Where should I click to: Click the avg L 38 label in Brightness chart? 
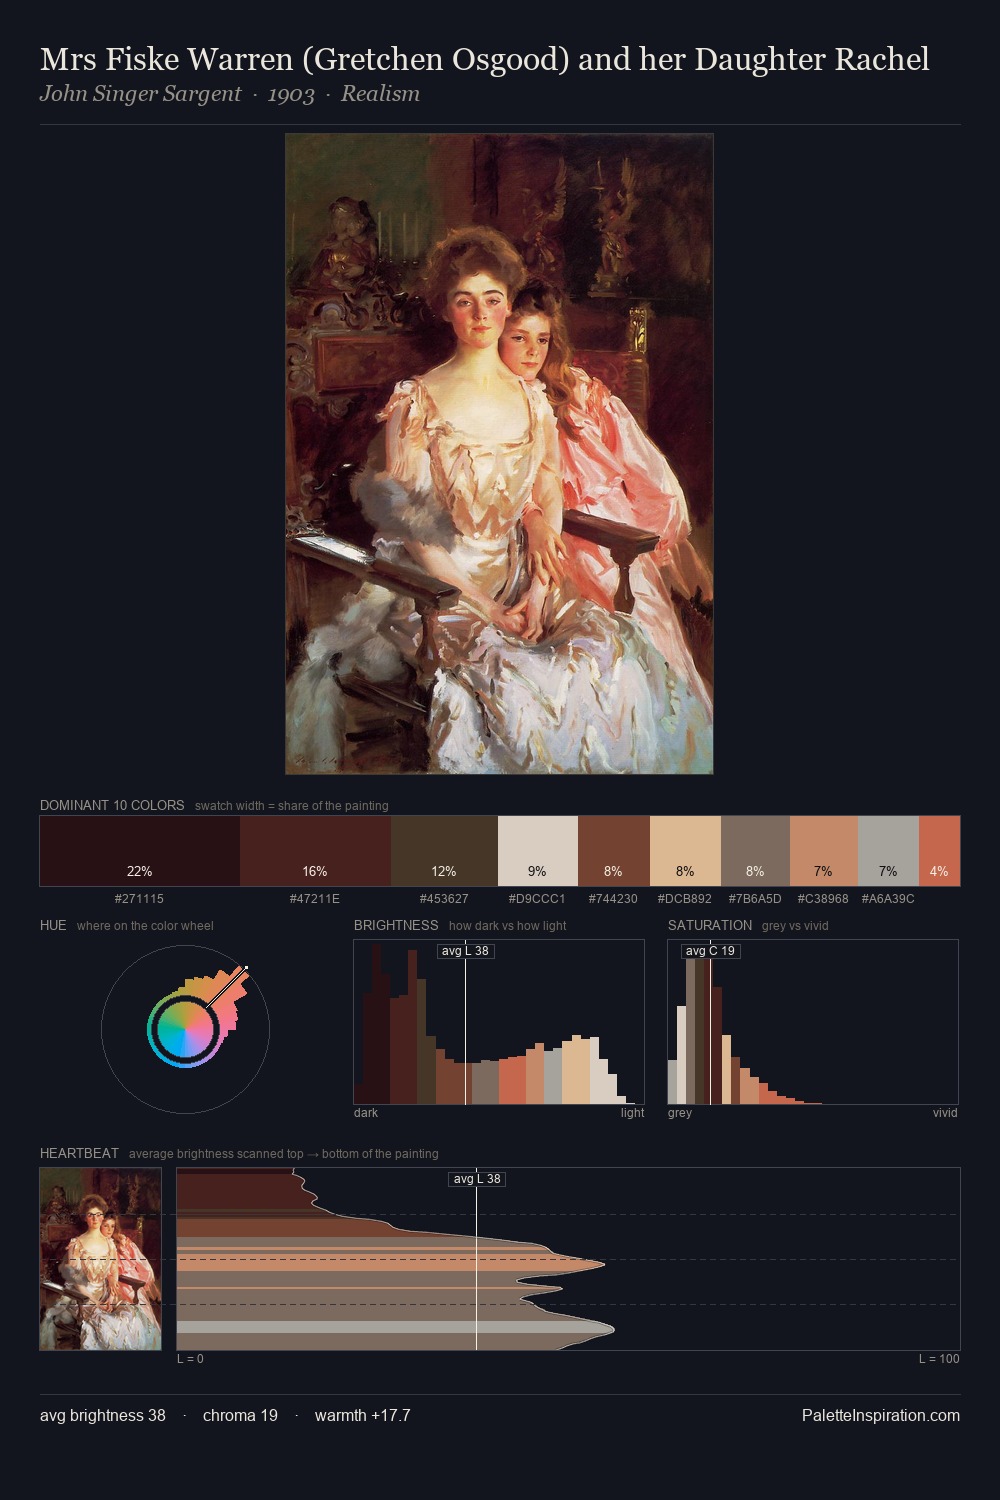(x=466, y=951)
